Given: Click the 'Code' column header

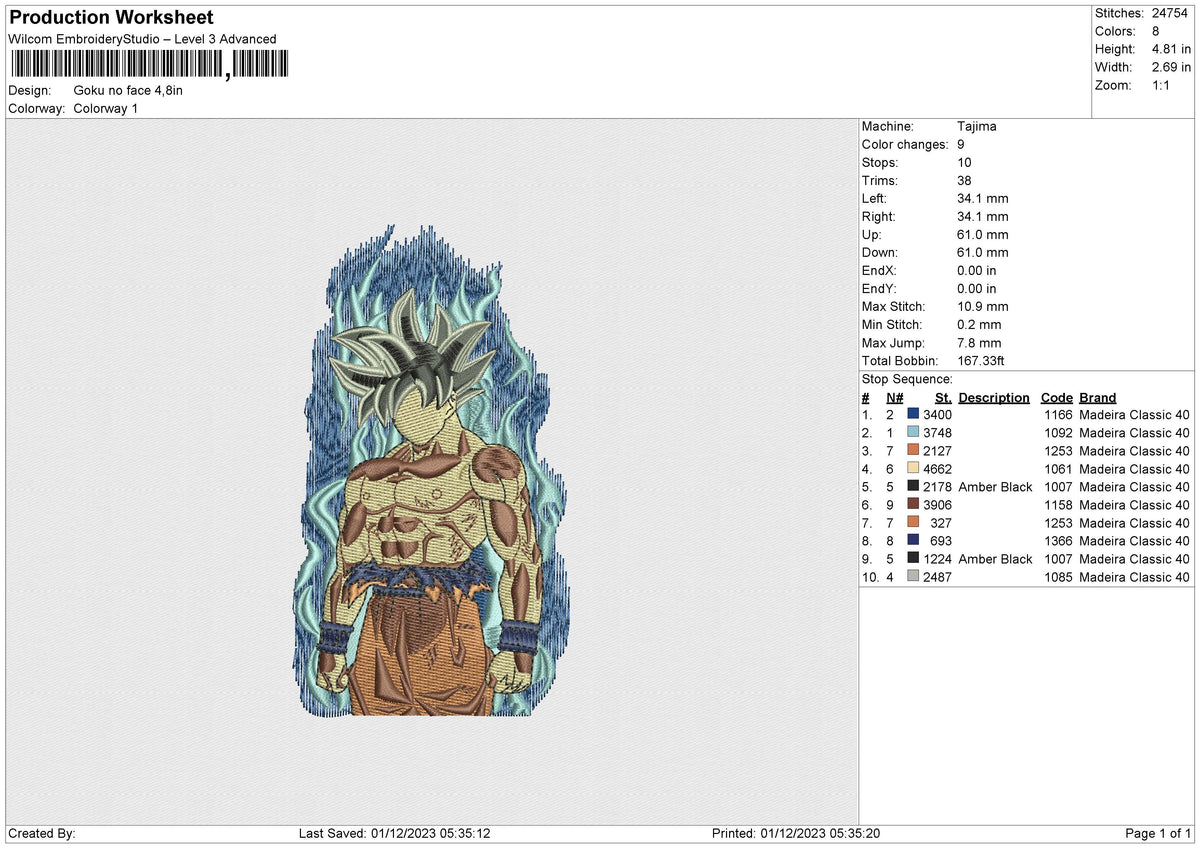Looking at the screenshot, I should tap(1057, 397).
